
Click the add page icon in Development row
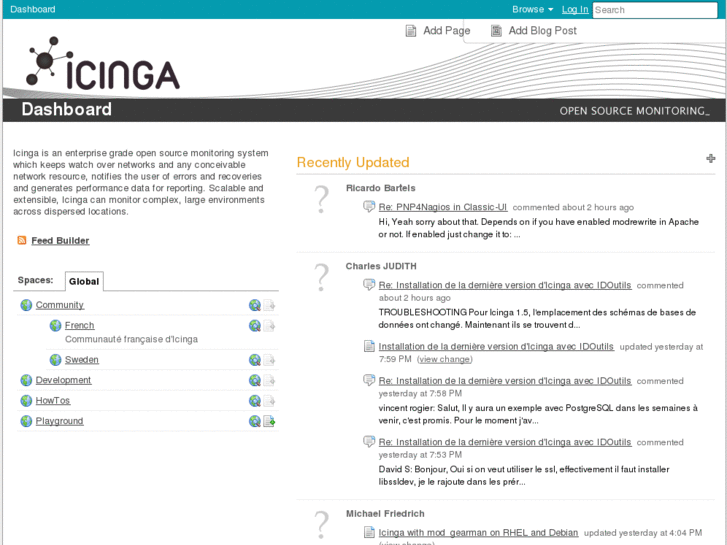click(x=269, y=380)
